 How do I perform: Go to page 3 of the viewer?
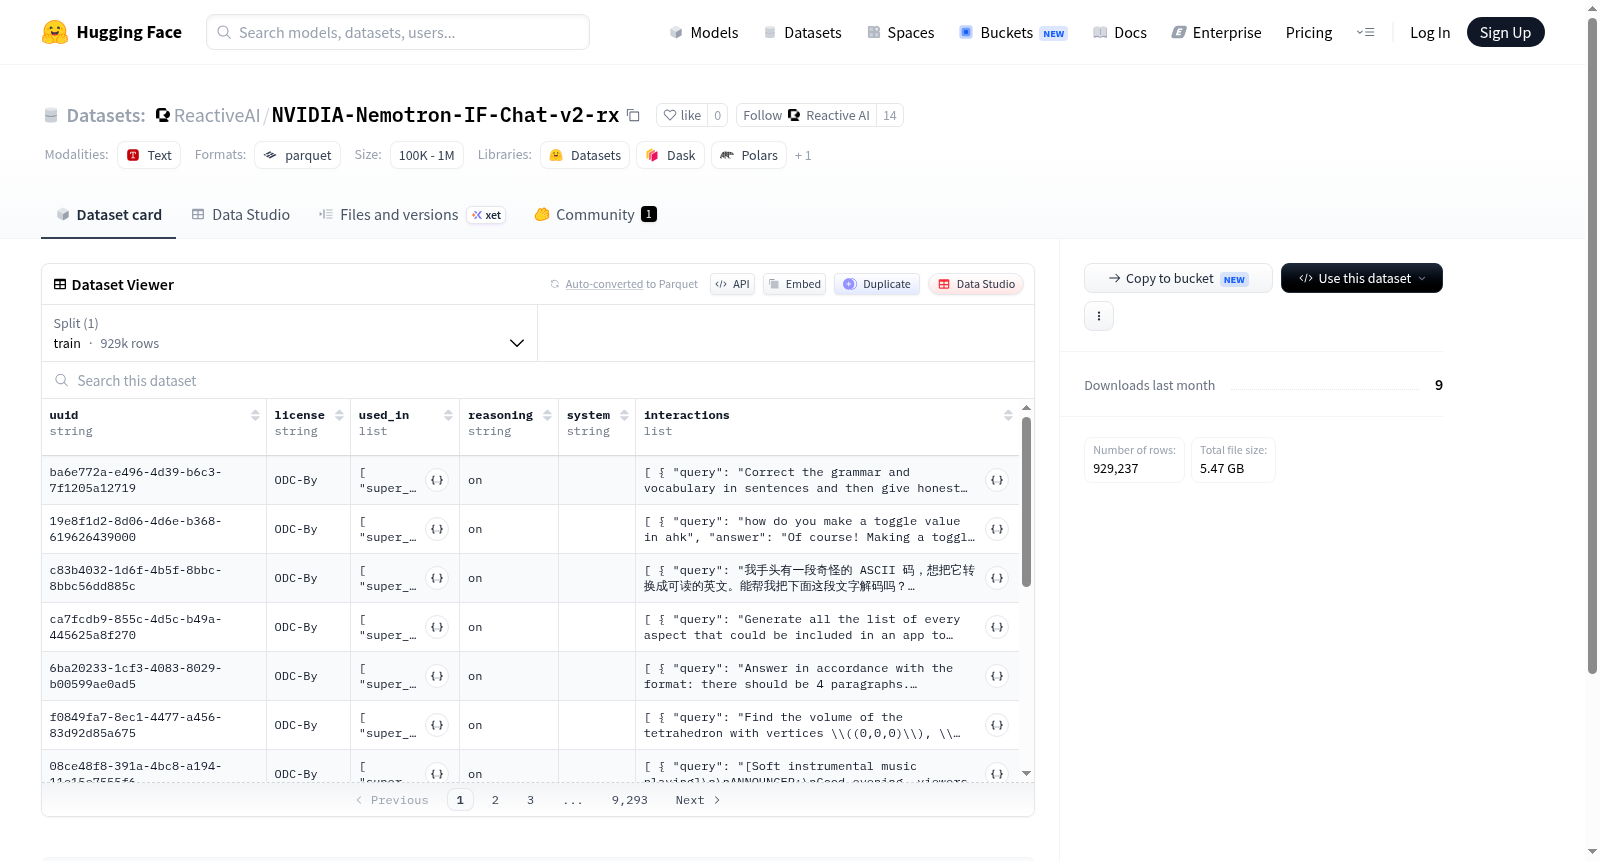coord(530,800)
